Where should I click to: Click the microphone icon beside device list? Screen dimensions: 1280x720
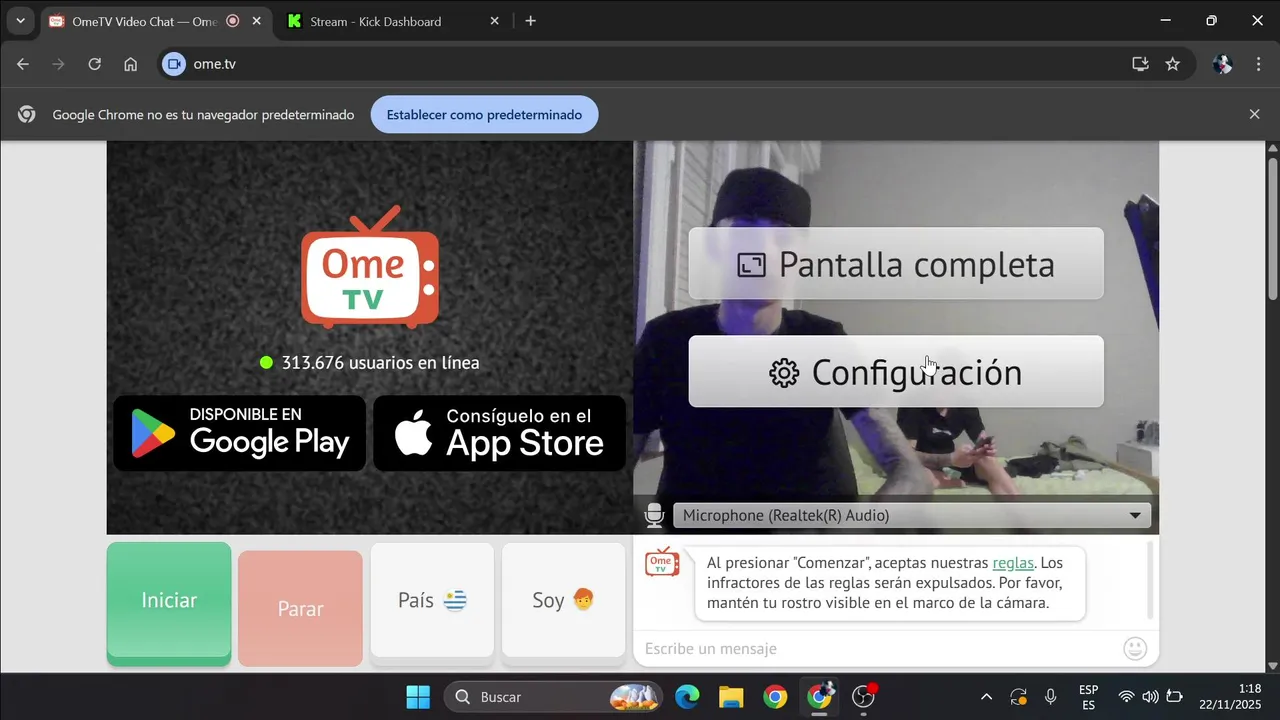654,516
